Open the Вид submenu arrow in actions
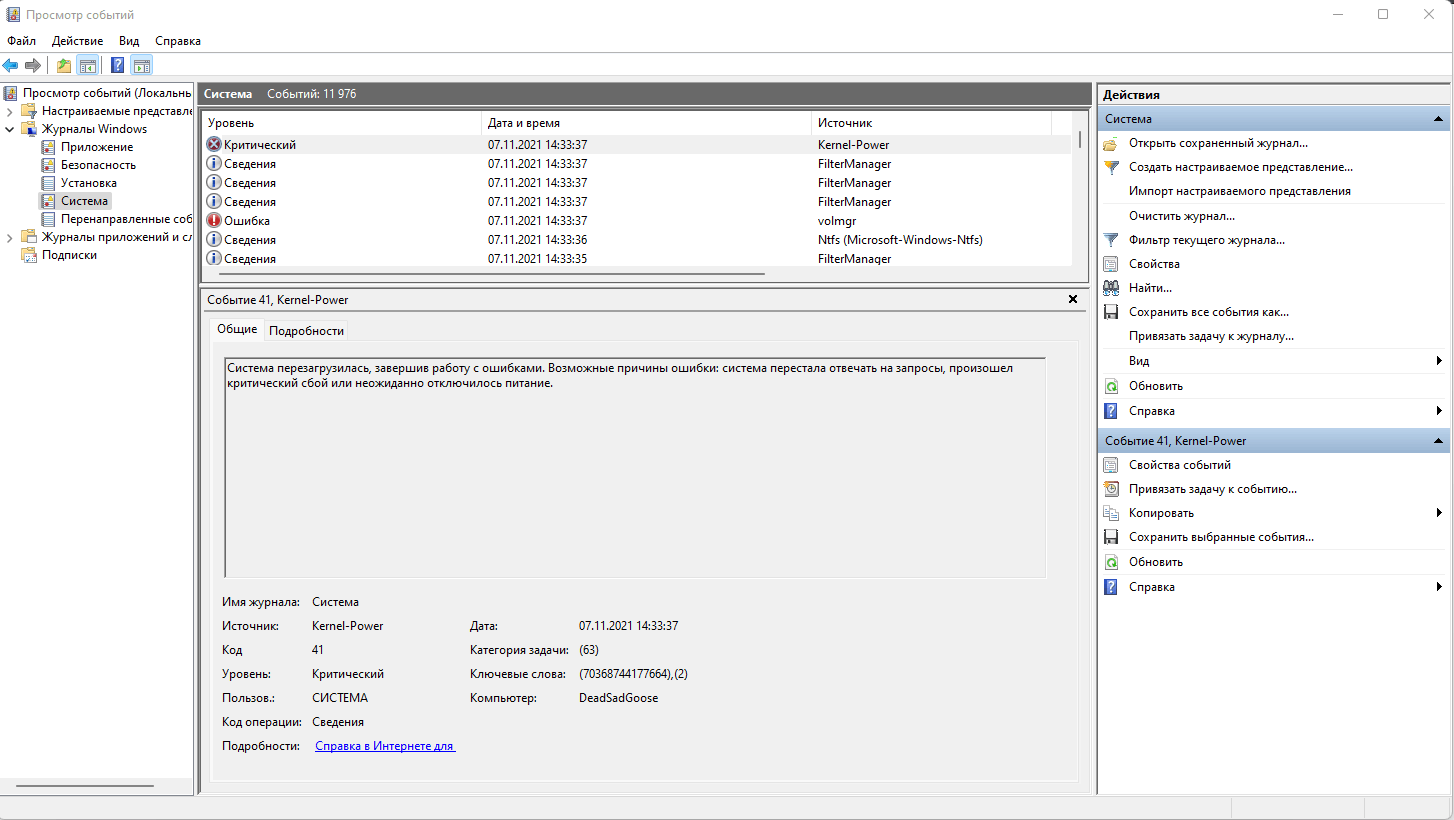The height and width of the screenshot is (820, 1454). click(1439, 361)
